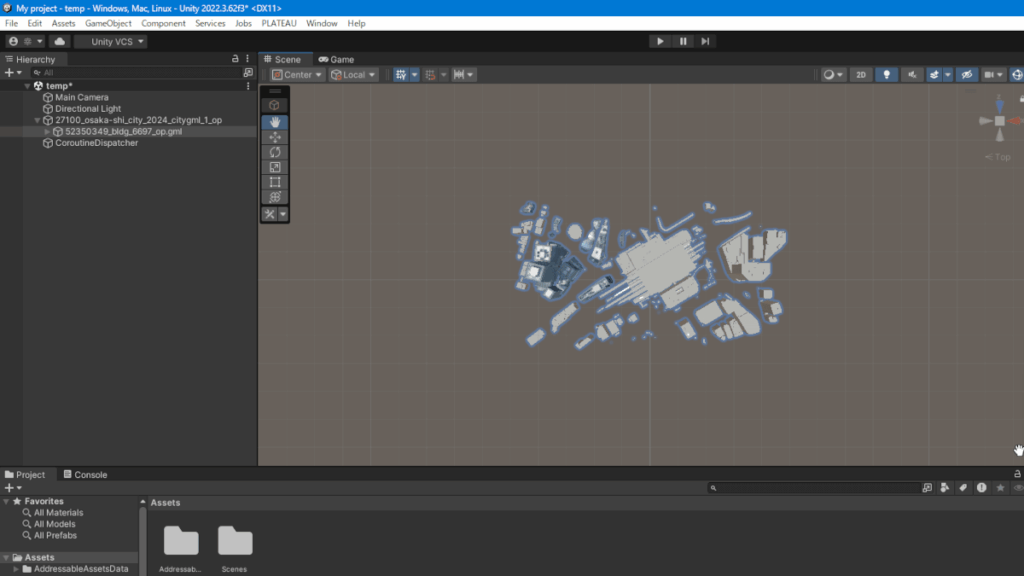Click the Play button

coord(660,41)
